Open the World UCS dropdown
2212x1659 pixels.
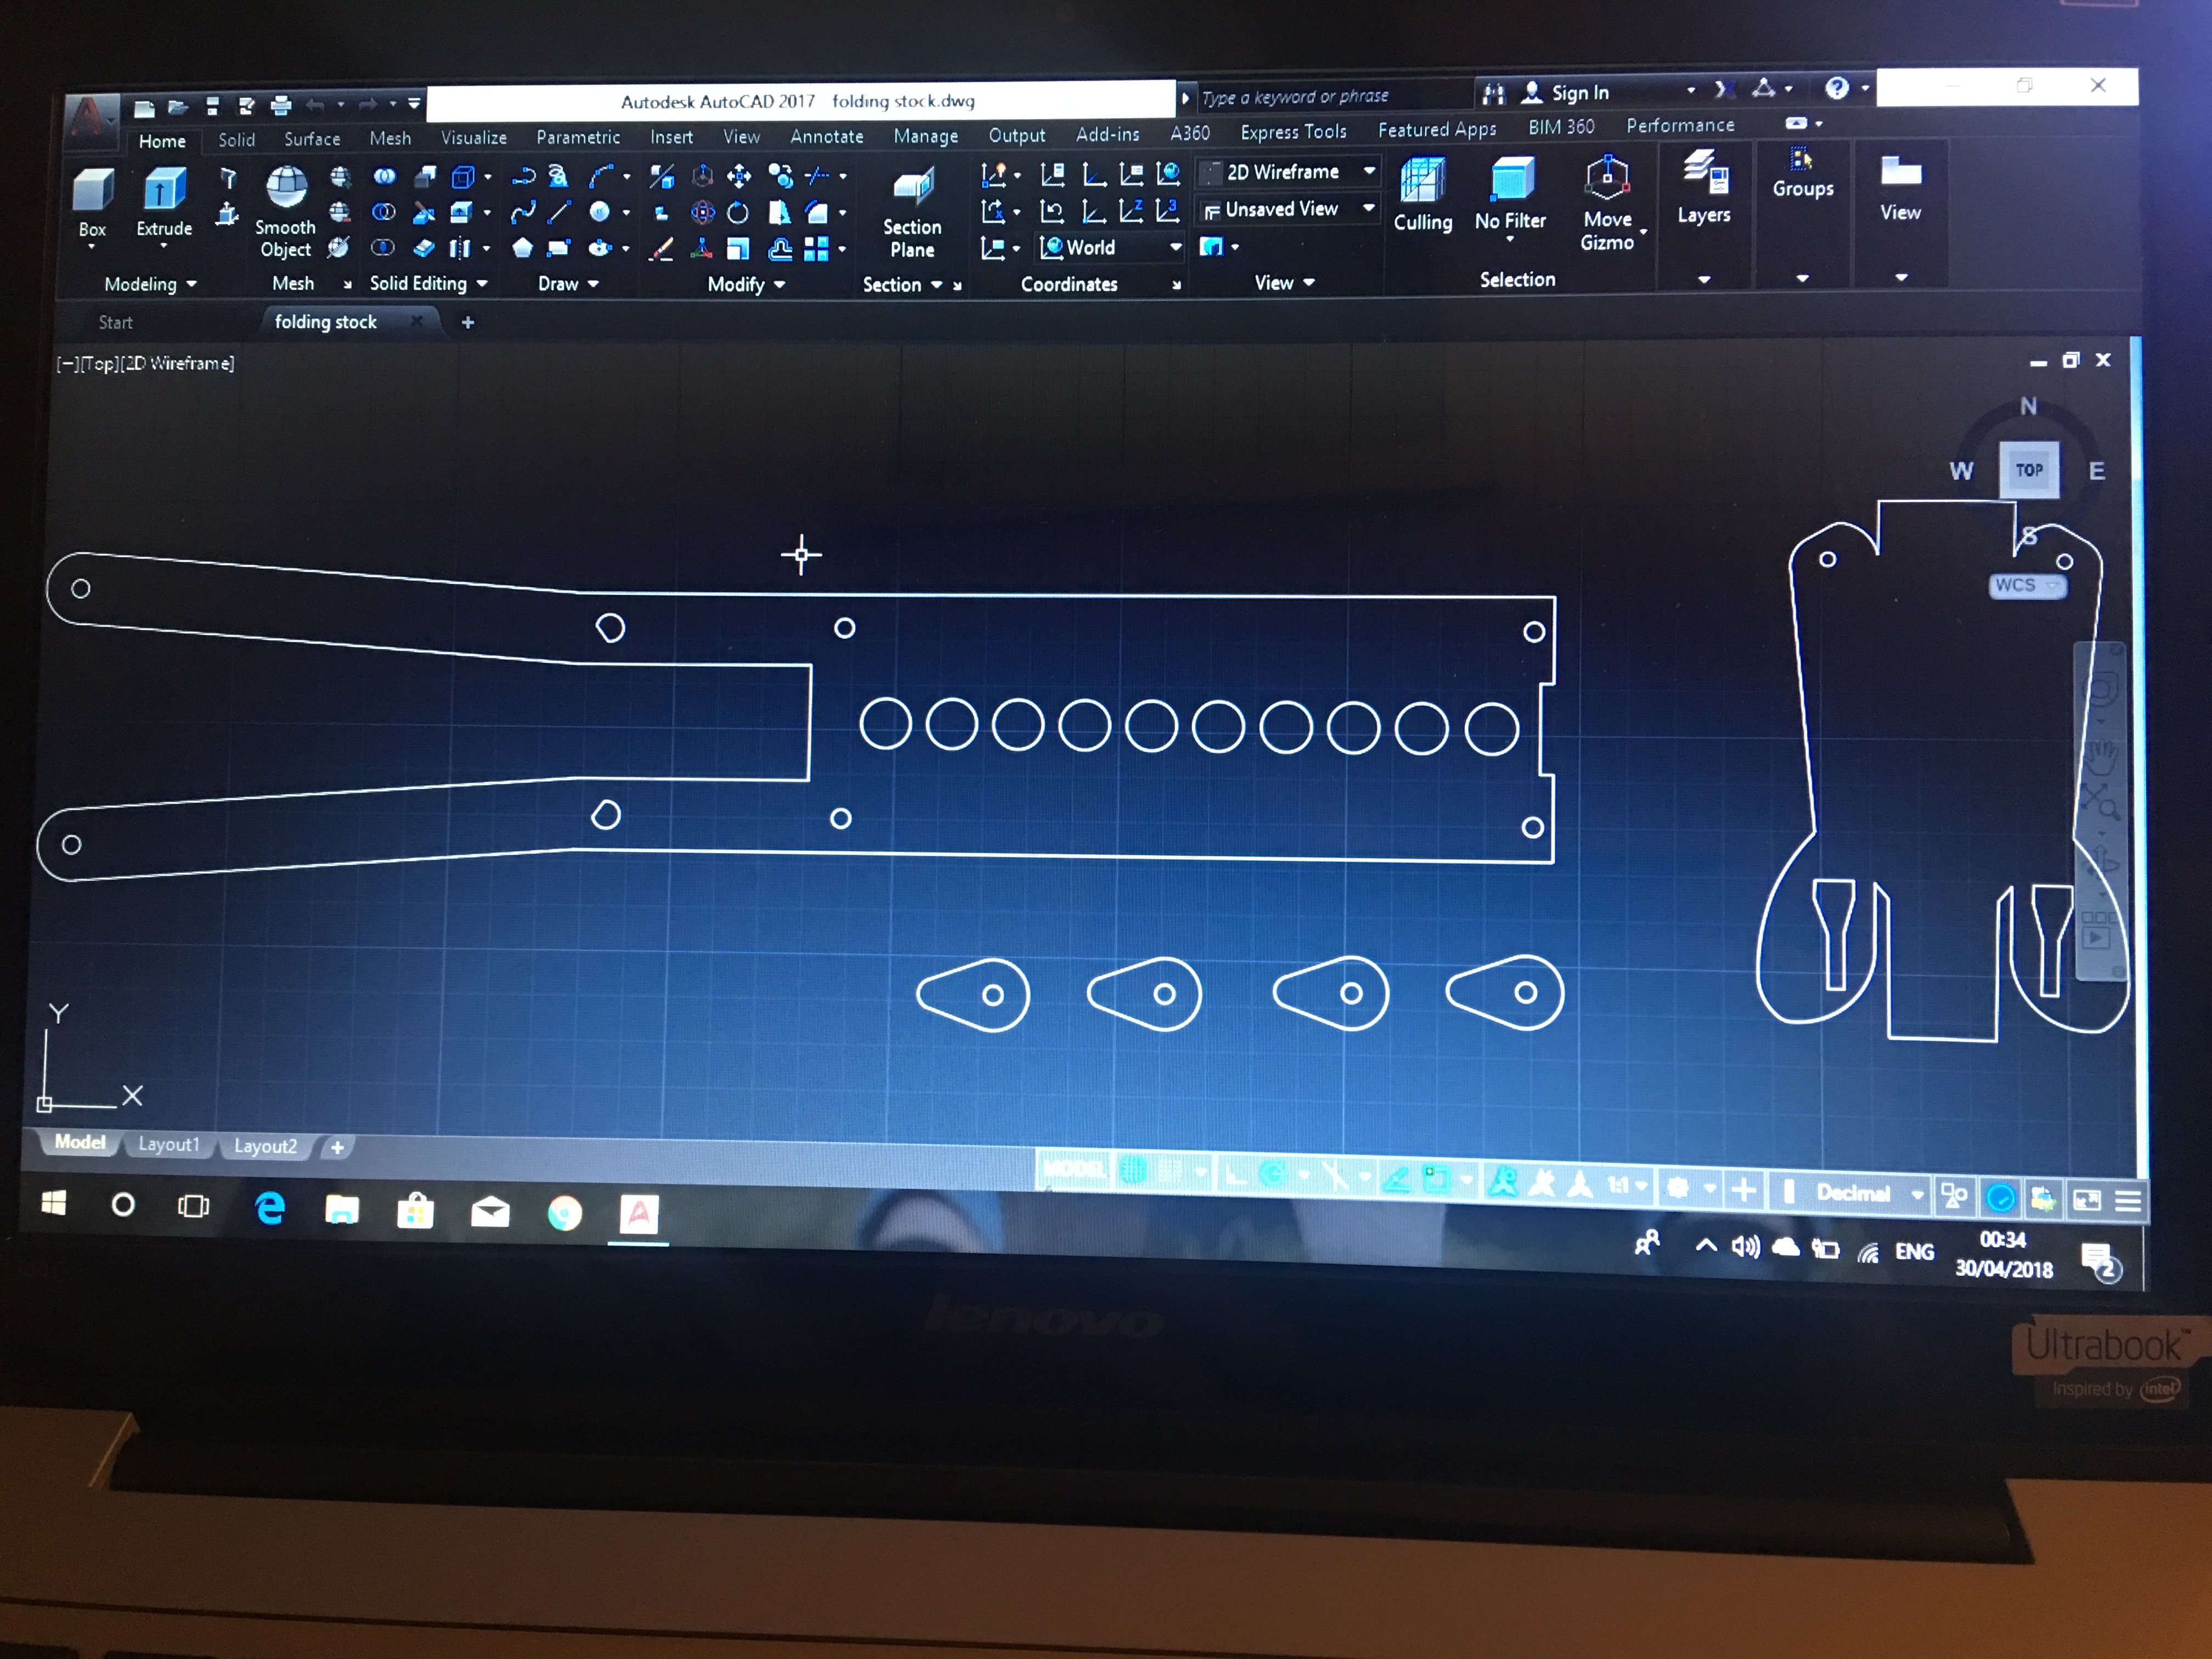pos(1111,247)
